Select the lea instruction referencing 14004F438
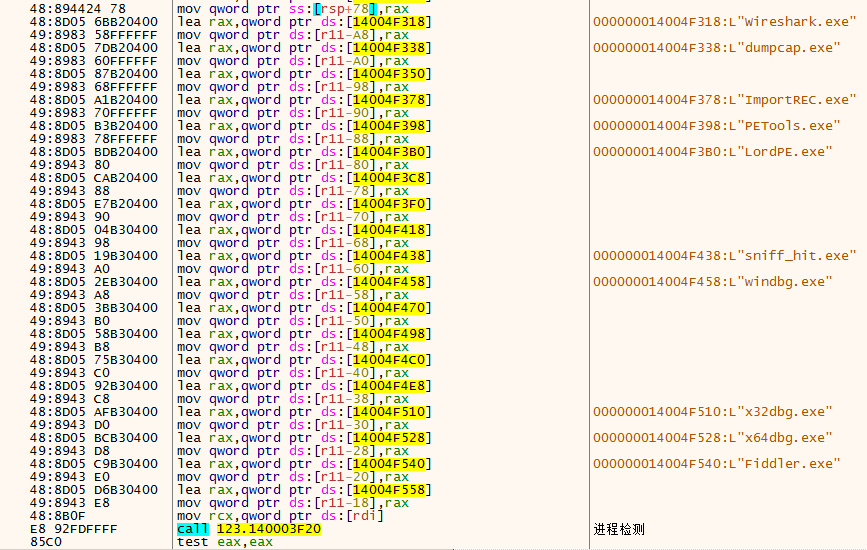The image size is (867, 550). (304, 256)
